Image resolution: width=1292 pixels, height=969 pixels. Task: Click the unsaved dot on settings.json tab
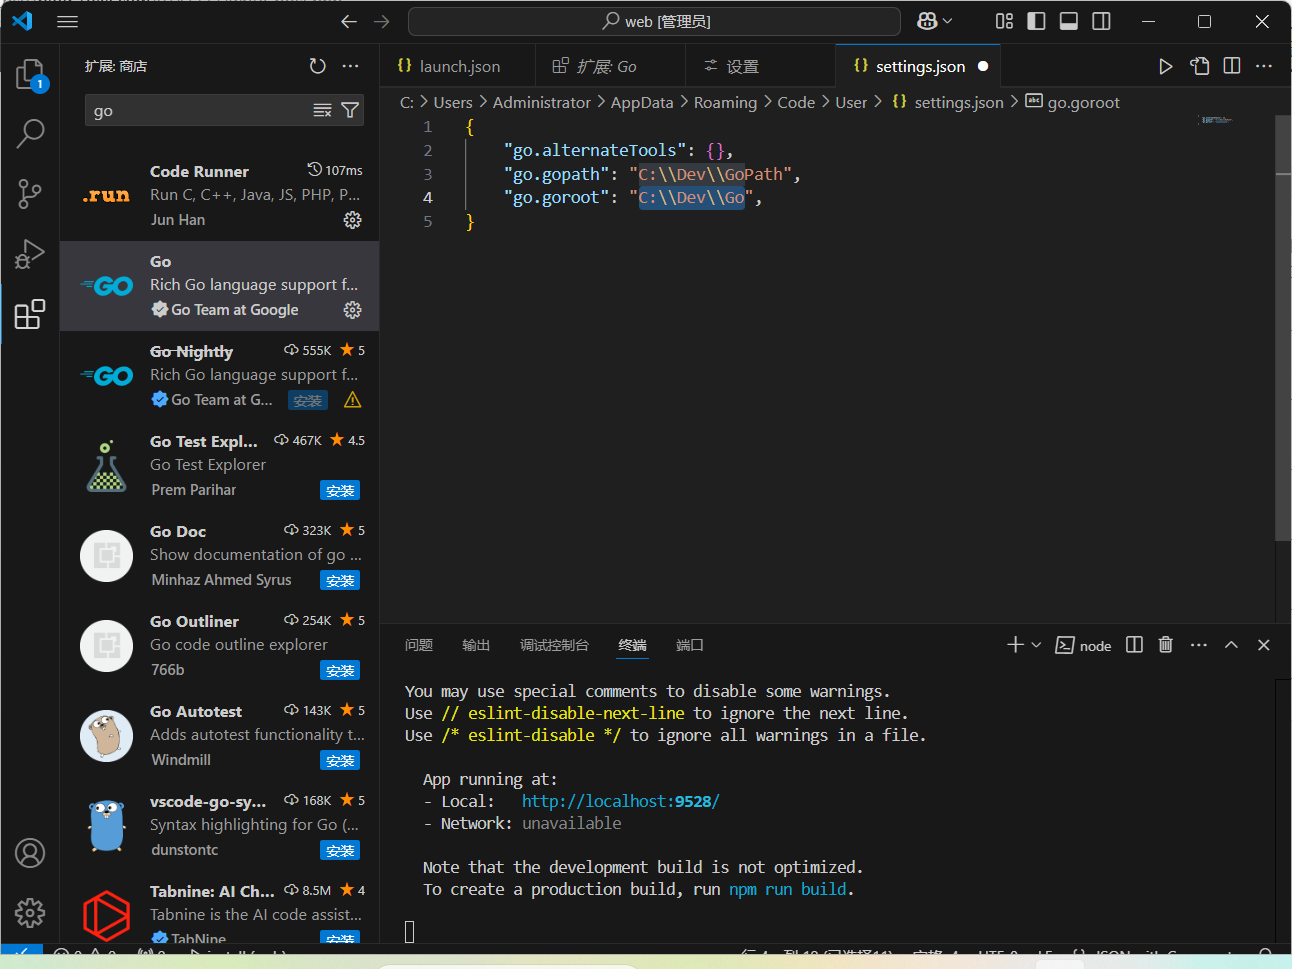(x=983, y=66)
